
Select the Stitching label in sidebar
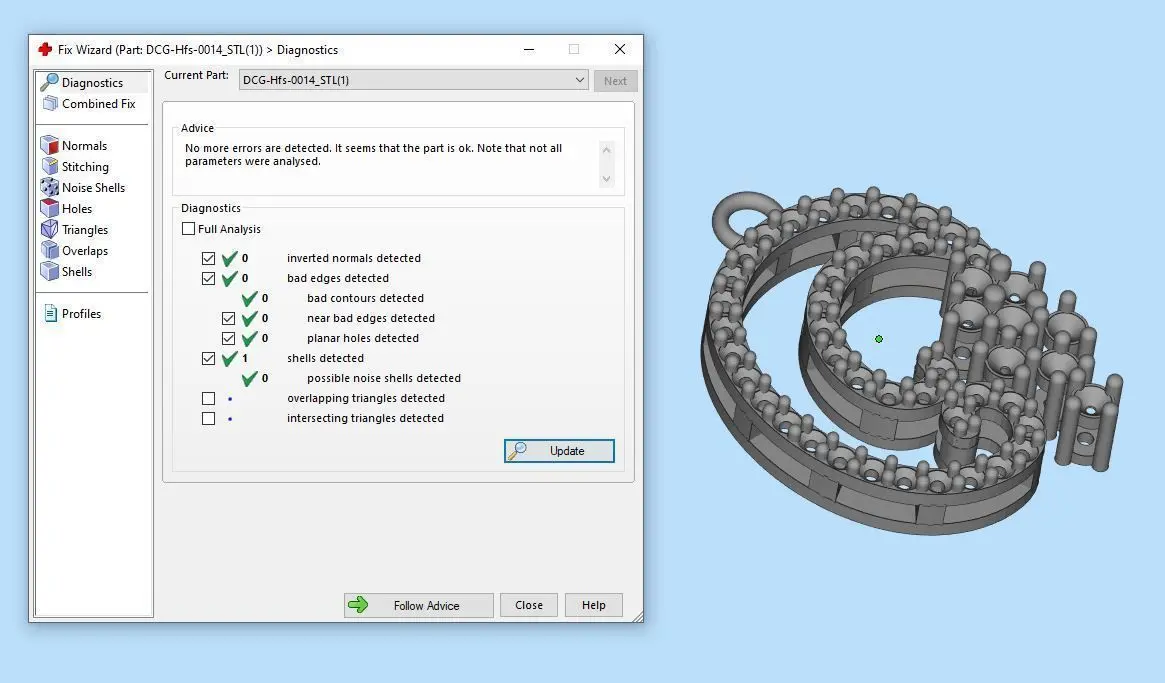(85, 166)
